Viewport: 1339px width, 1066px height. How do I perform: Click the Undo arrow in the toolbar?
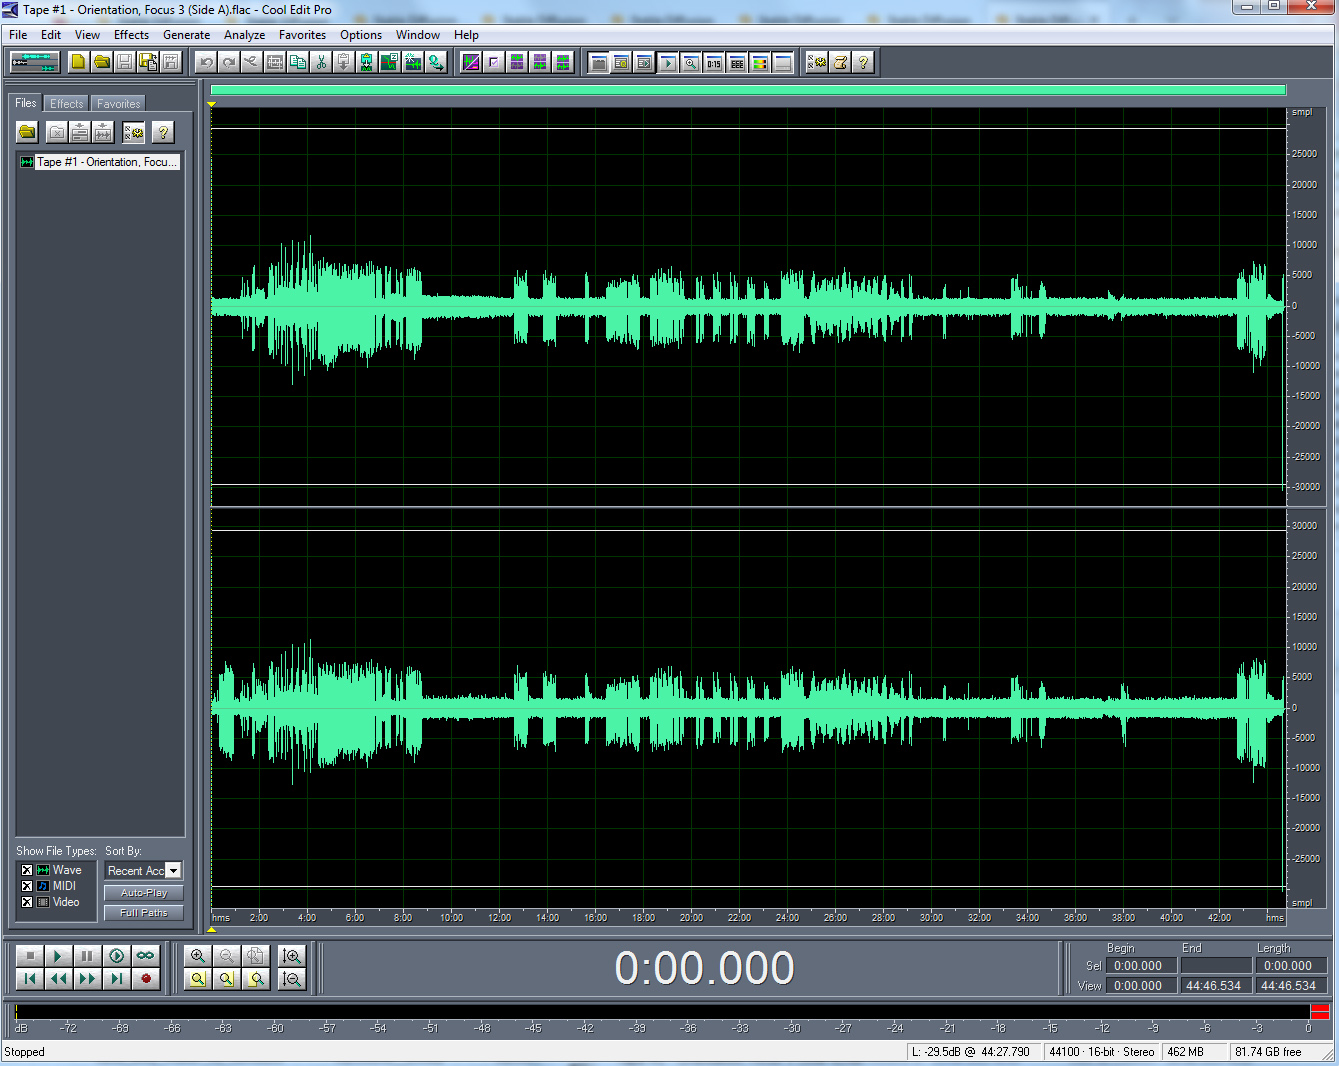click(x=206, y=62)
